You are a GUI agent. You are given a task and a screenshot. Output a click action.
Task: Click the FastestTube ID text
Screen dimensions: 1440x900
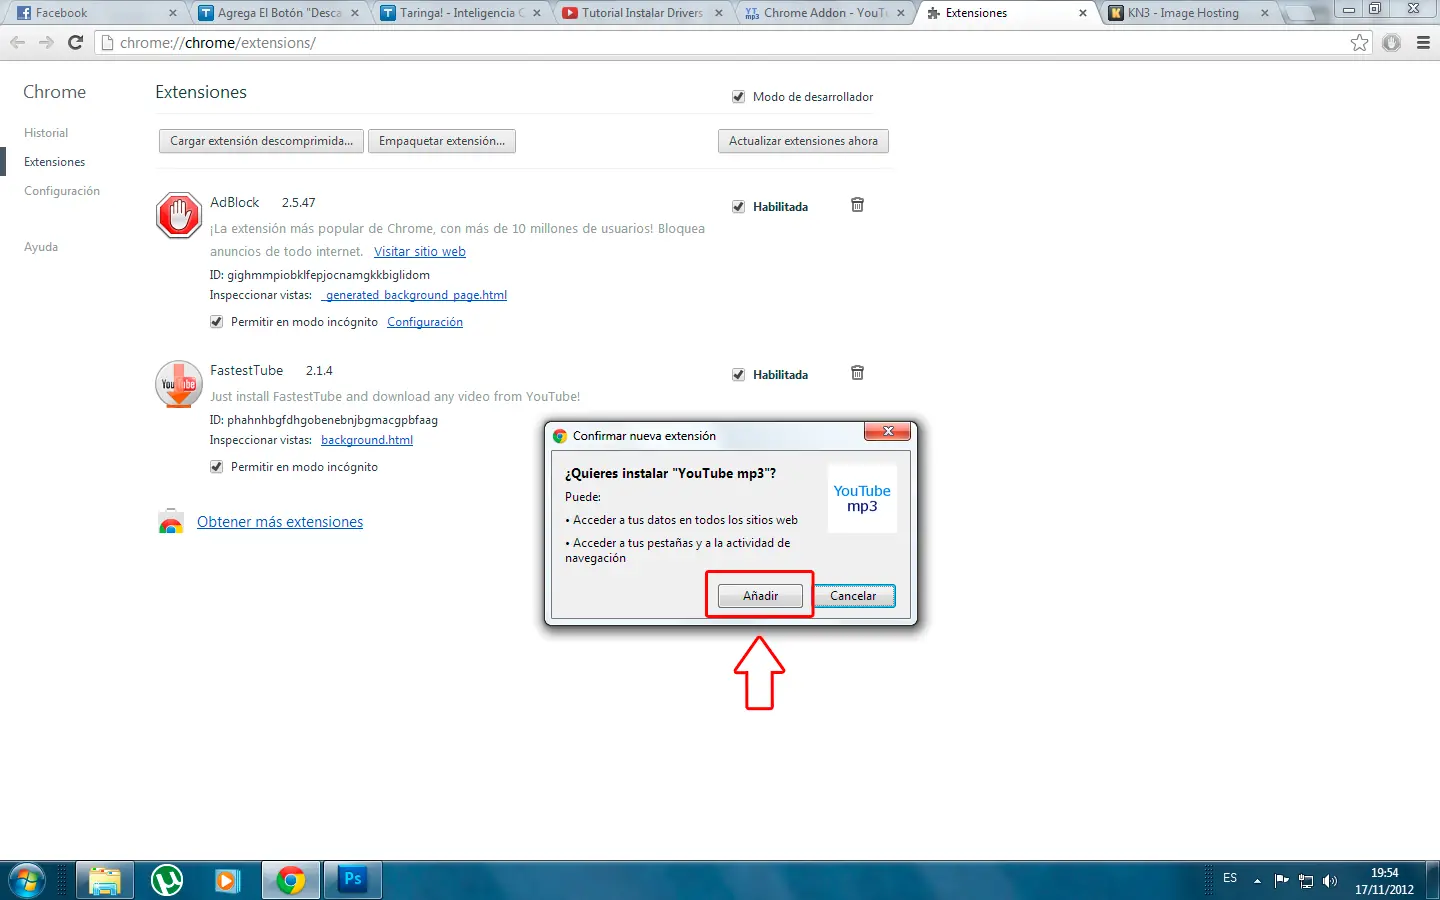[x=324, y=420]
